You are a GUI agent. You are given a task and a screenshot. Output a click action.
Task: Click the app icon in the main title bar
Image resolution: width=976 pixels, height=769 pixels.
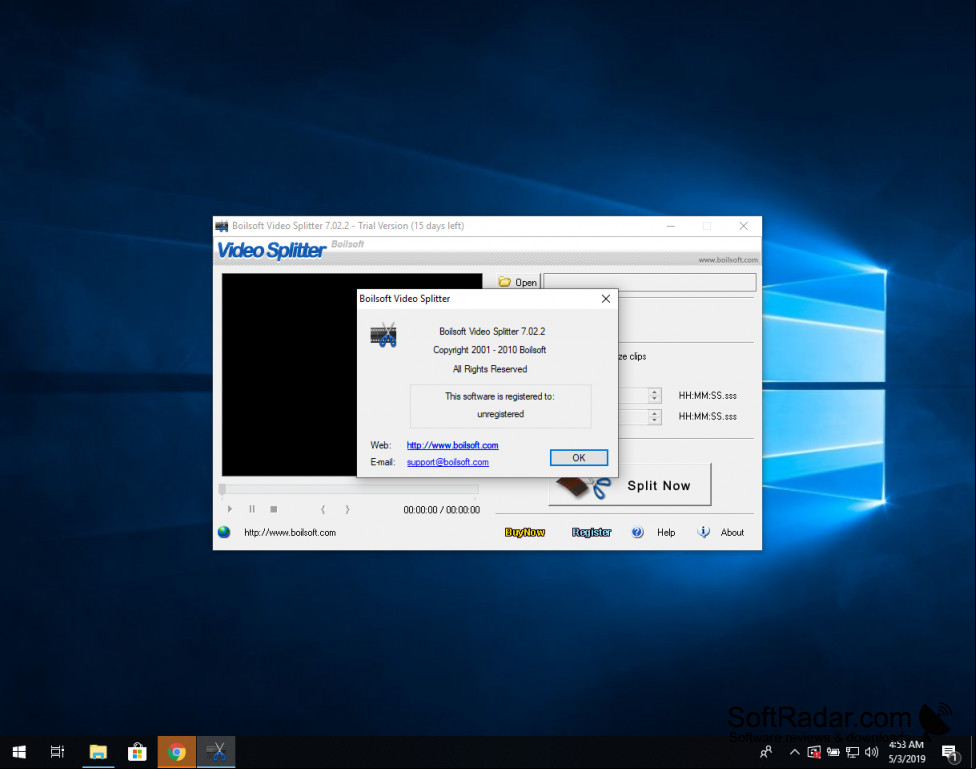[222, 226]
